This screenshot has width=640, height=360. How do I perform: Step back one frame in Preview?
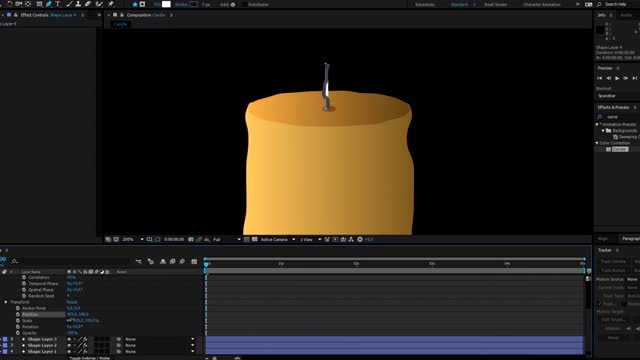[608, 78]
